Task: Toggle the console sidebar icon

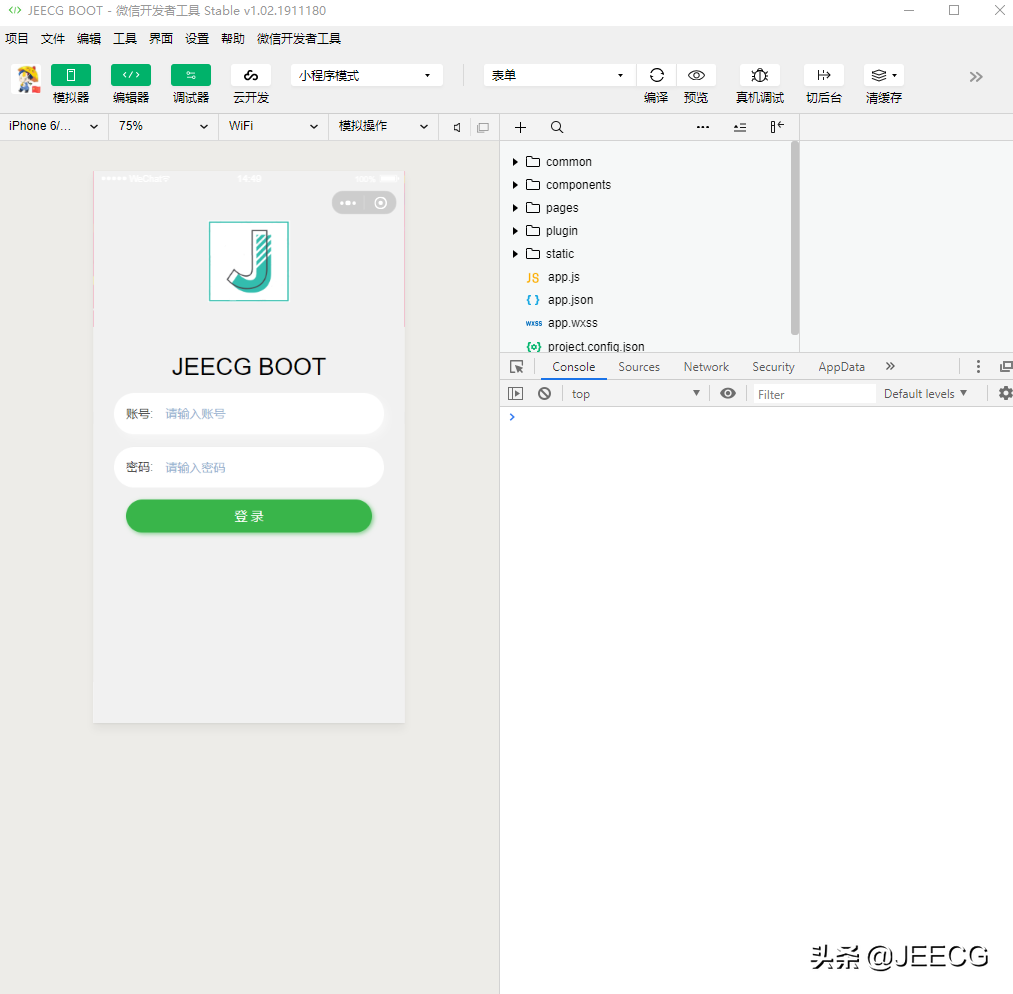Action: 516,393
